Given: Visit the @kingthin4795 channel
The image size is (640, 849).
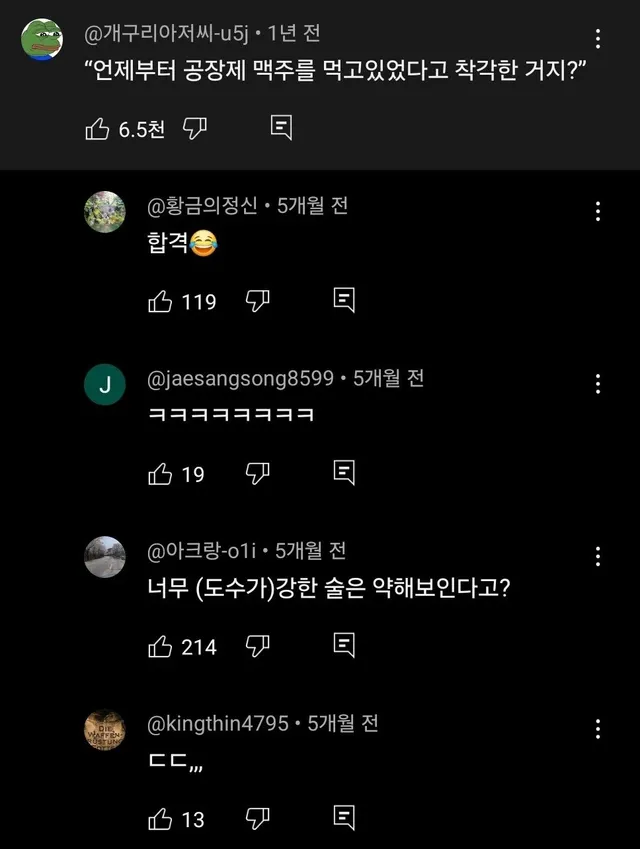Looking at the screenshot, I should tap(218, 723).
